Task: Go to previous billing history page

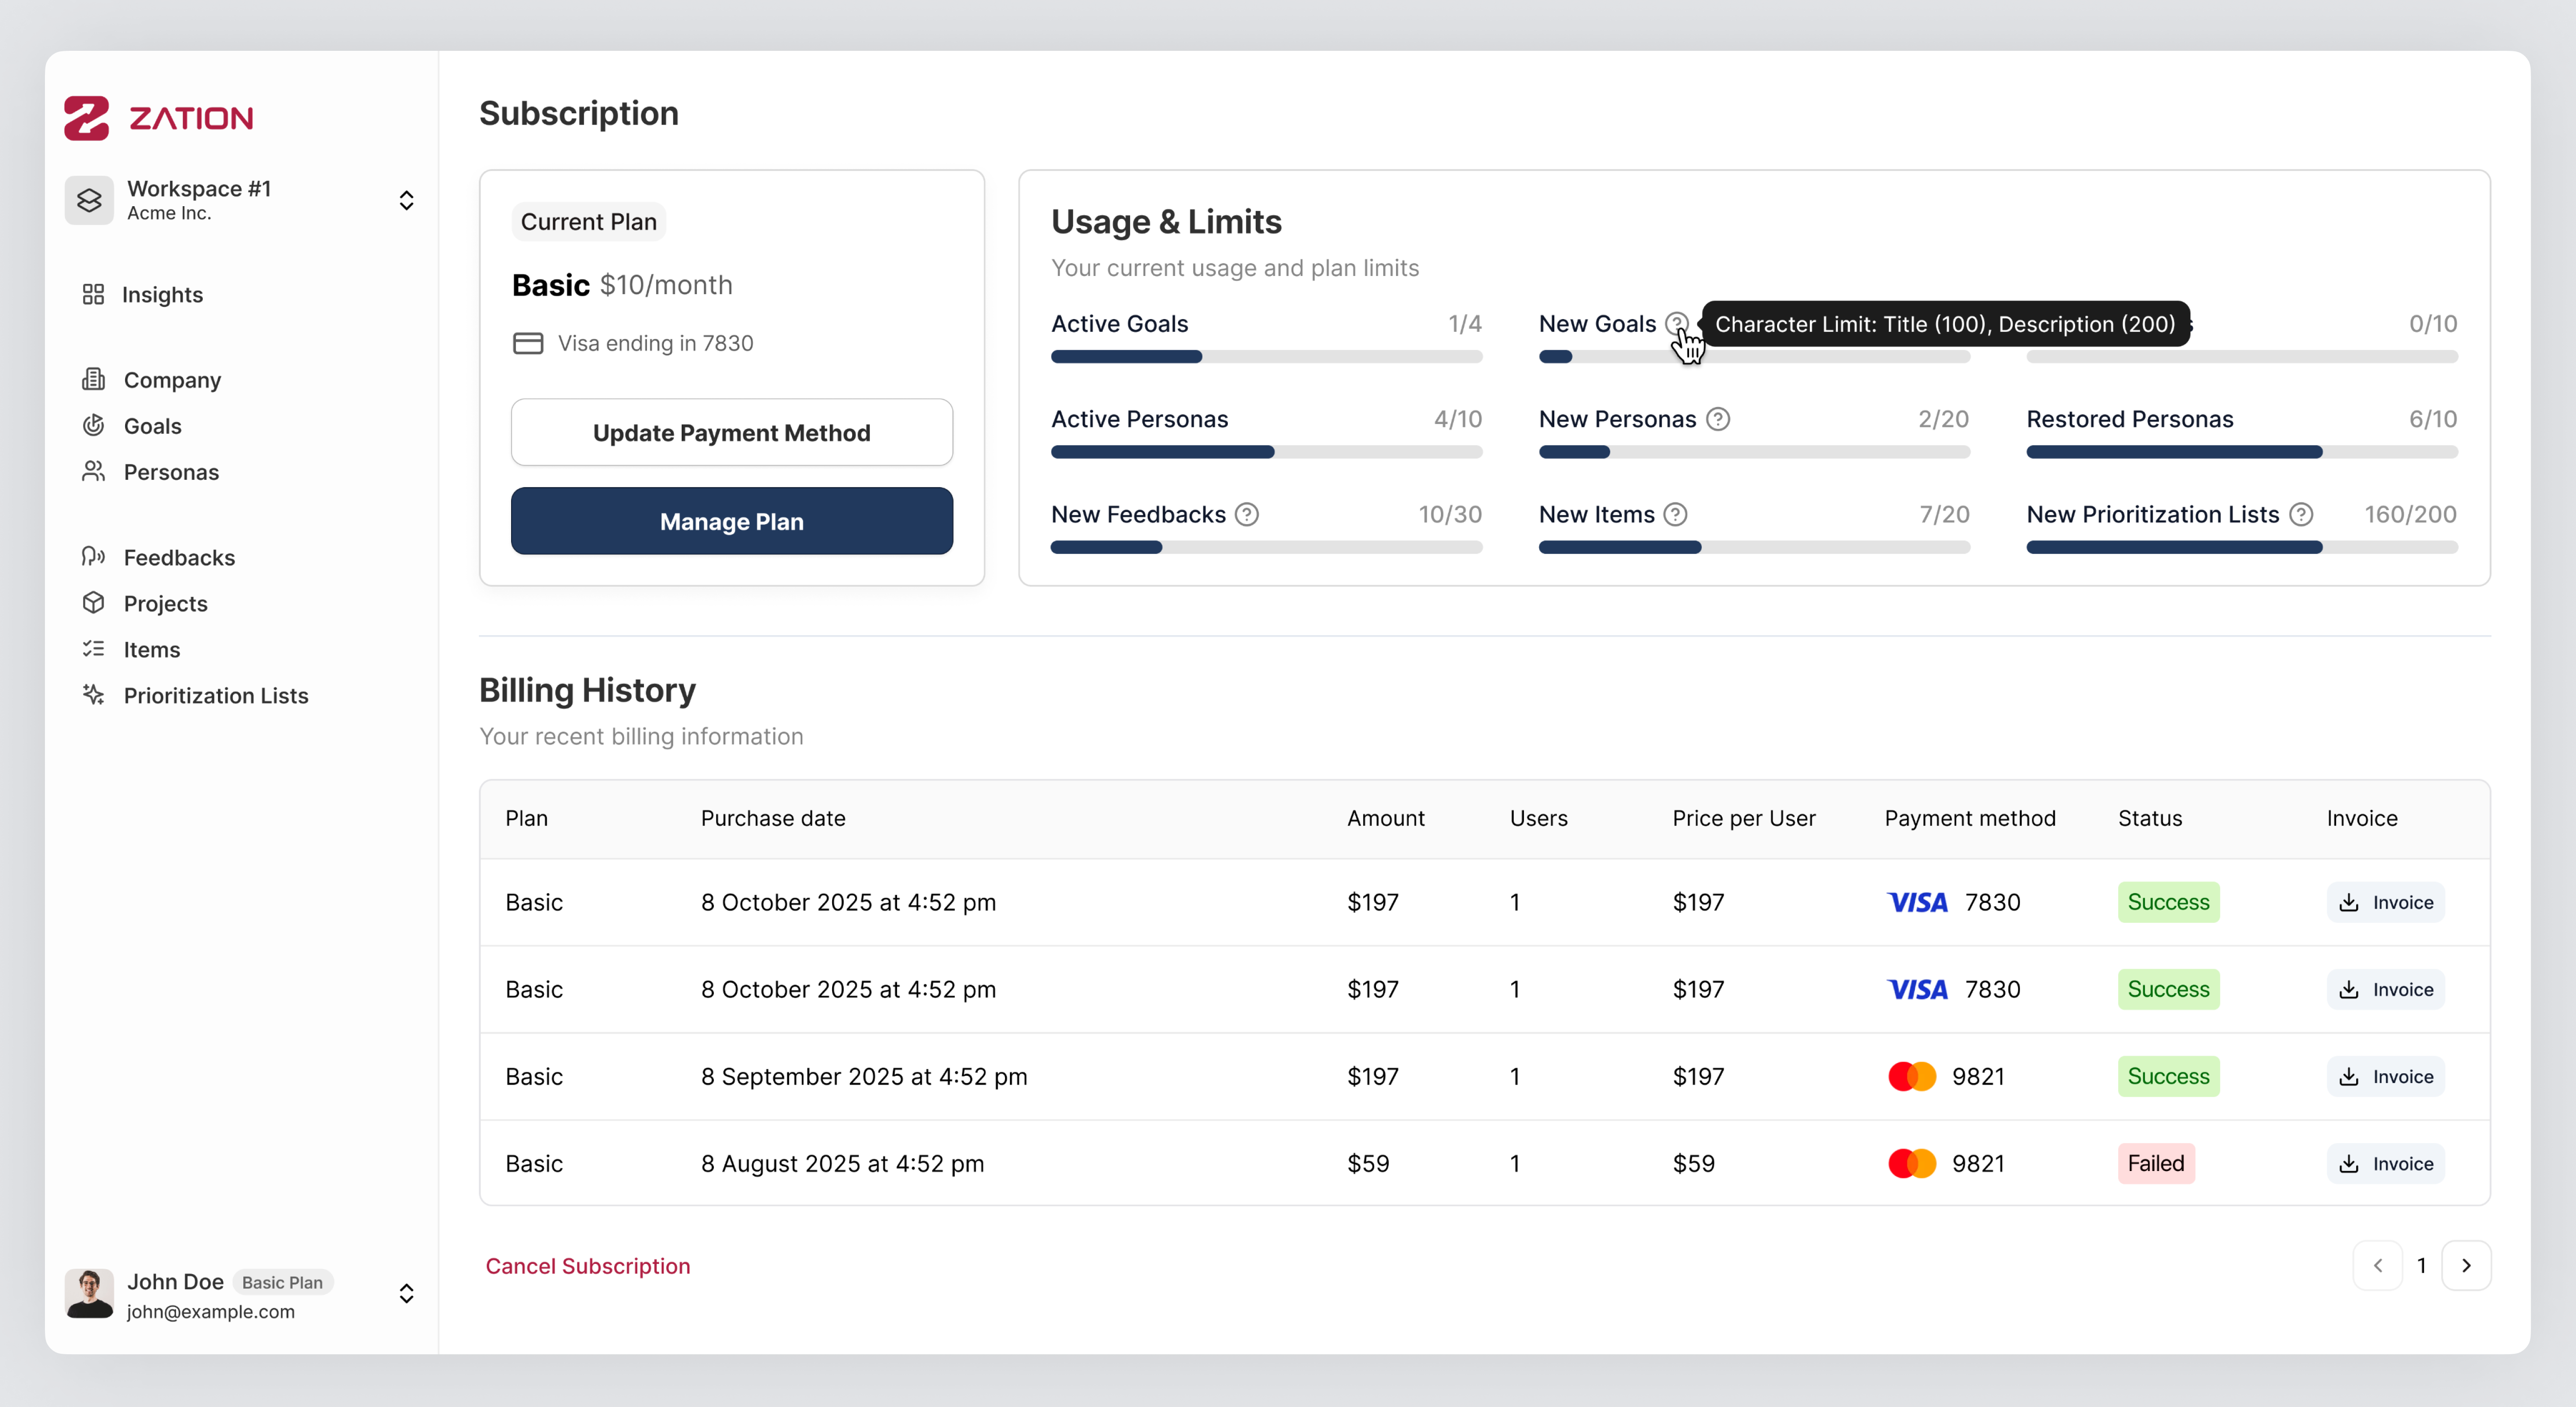Action: point(2378,1266)
